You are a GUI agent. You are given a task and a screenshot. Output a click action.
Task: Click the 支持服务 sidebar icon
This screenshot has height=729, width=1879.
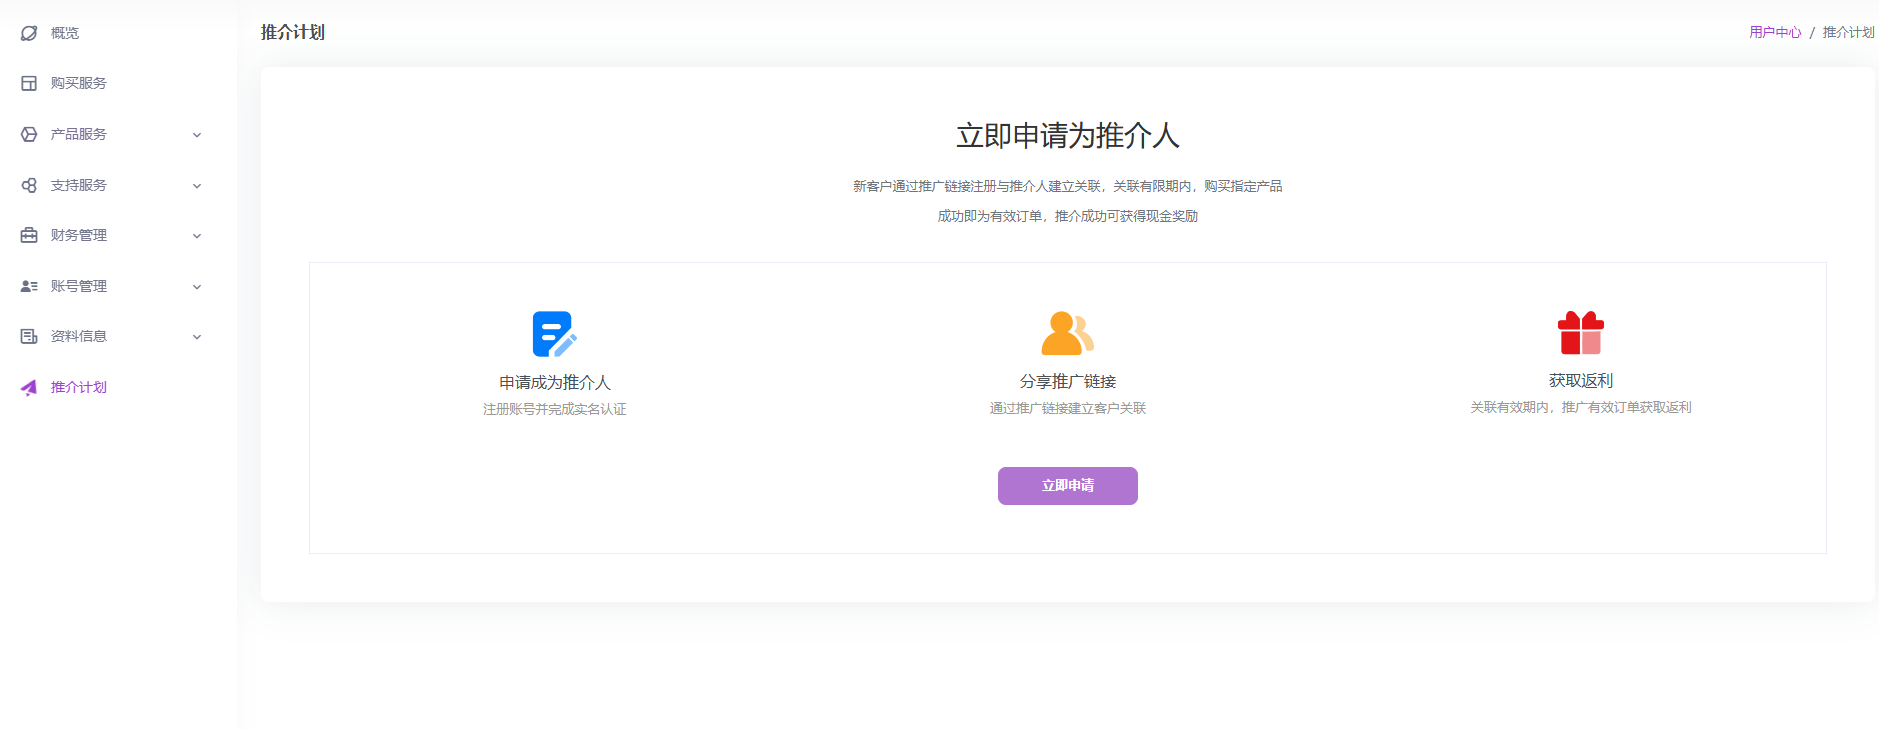click(29, 185)
